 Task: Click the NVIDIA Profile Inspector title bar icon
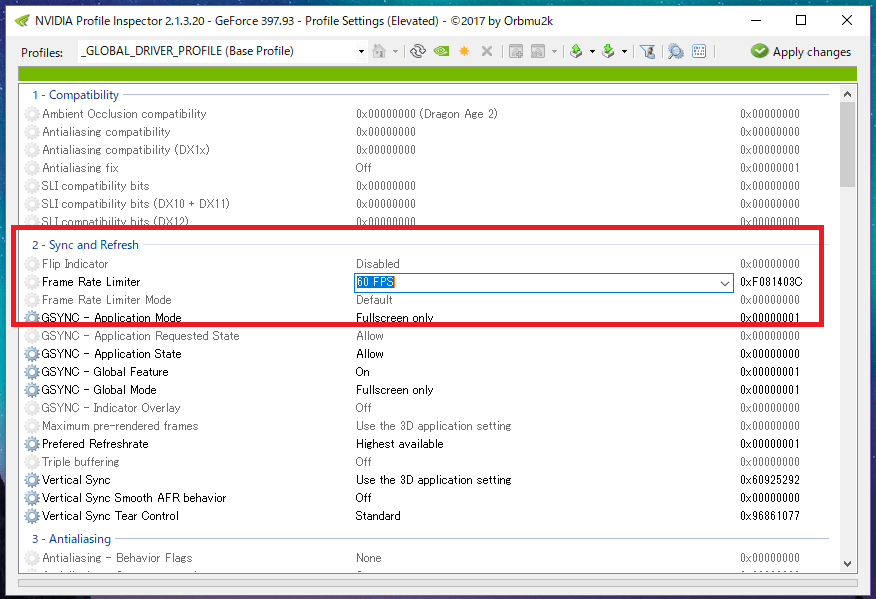click(x=22, y=21)
